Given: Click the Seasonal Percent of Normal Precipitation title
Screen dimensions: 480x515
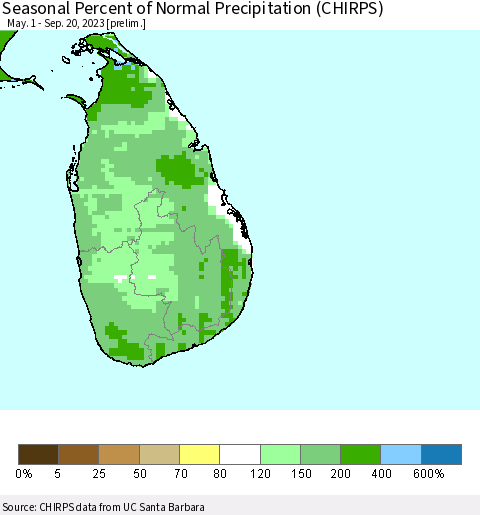Looking at the screenshot, I should 193,9.
